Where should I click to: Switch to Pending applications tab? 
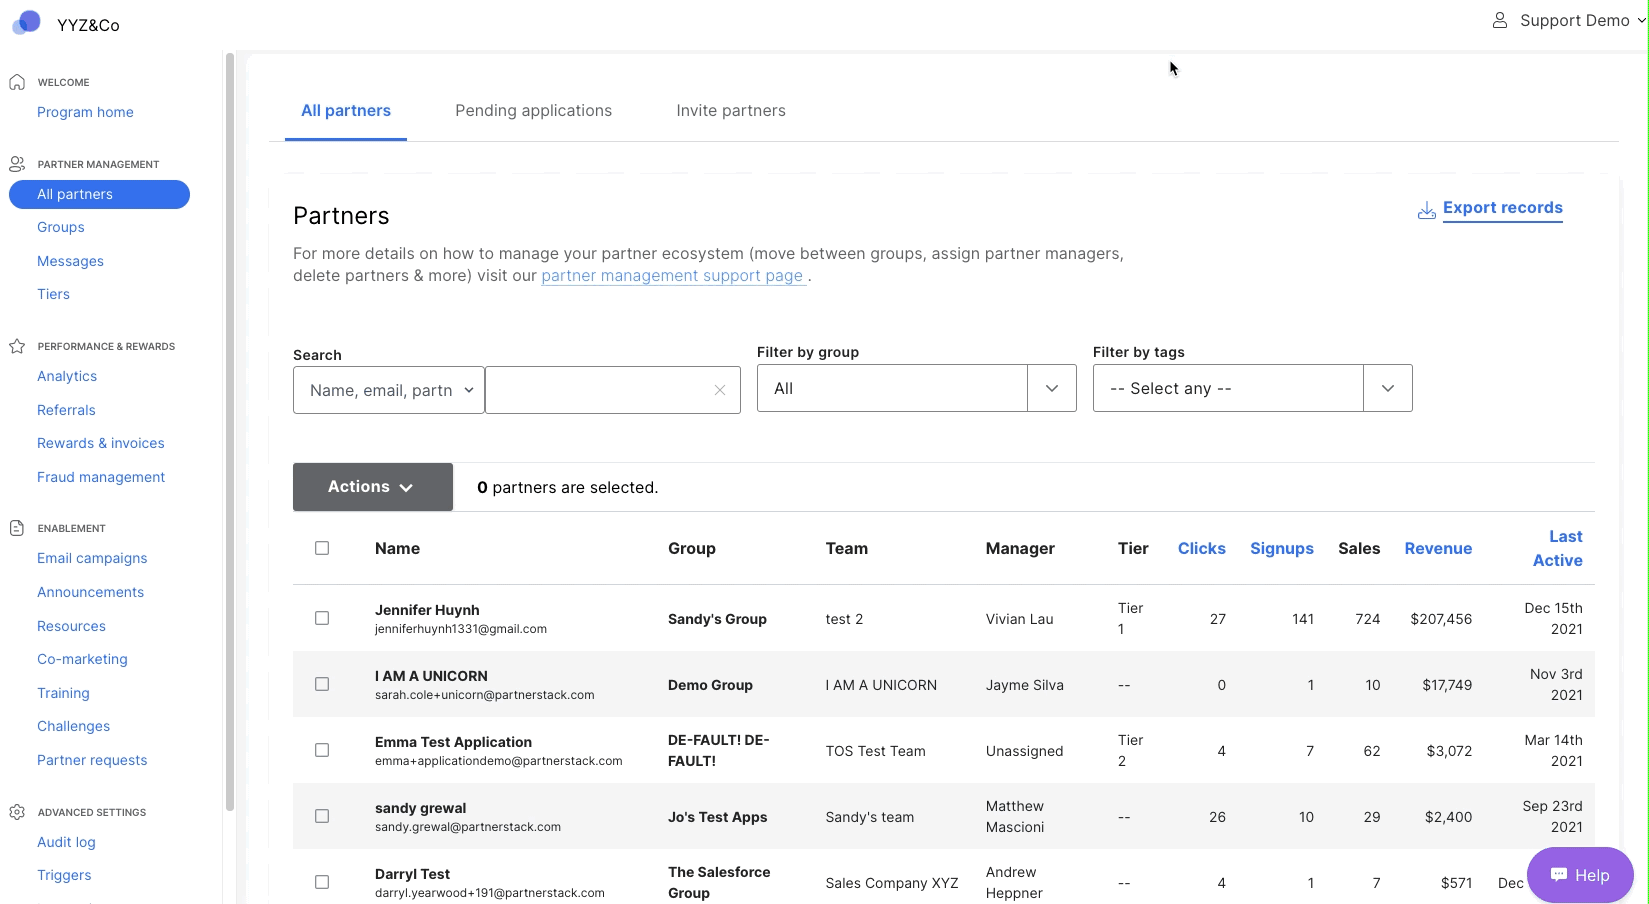tap(533, 111)
